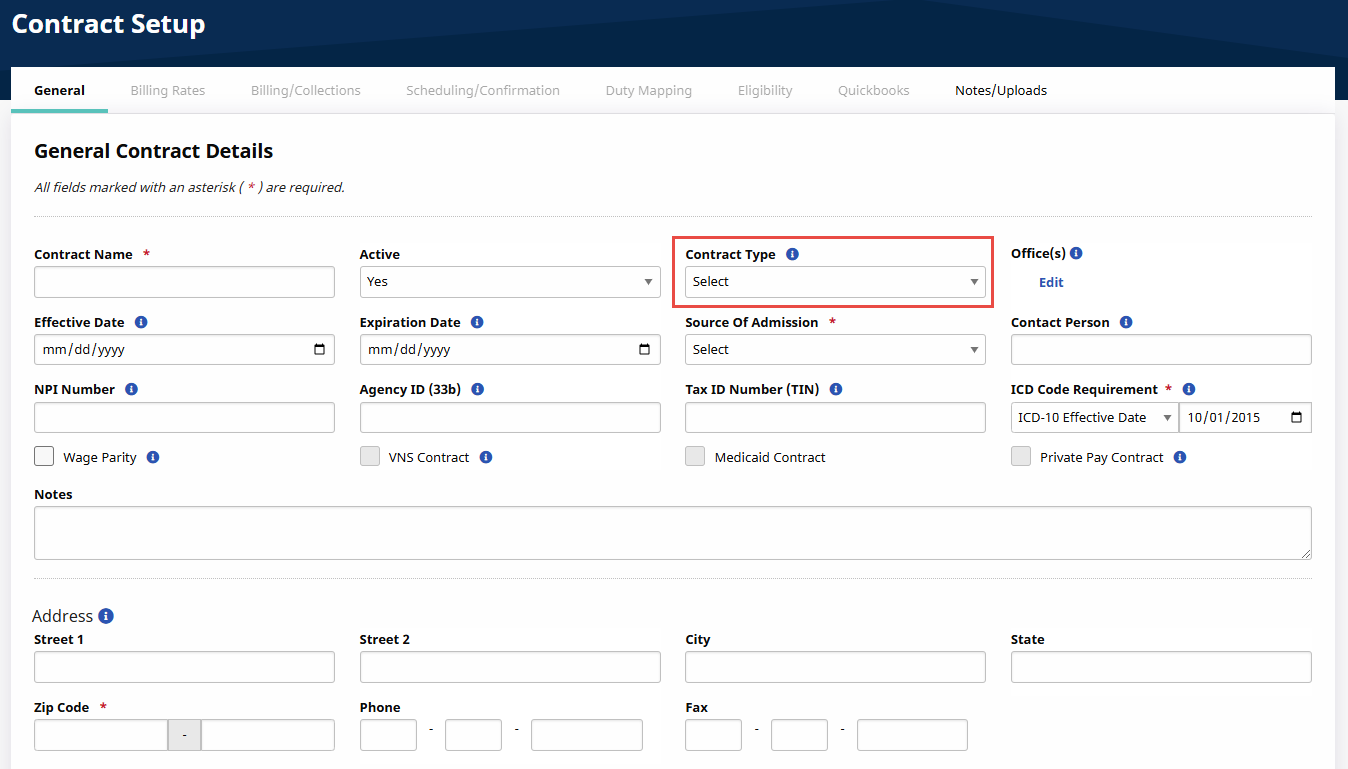Click the Edit link under Office(s)

(1051, 282)
